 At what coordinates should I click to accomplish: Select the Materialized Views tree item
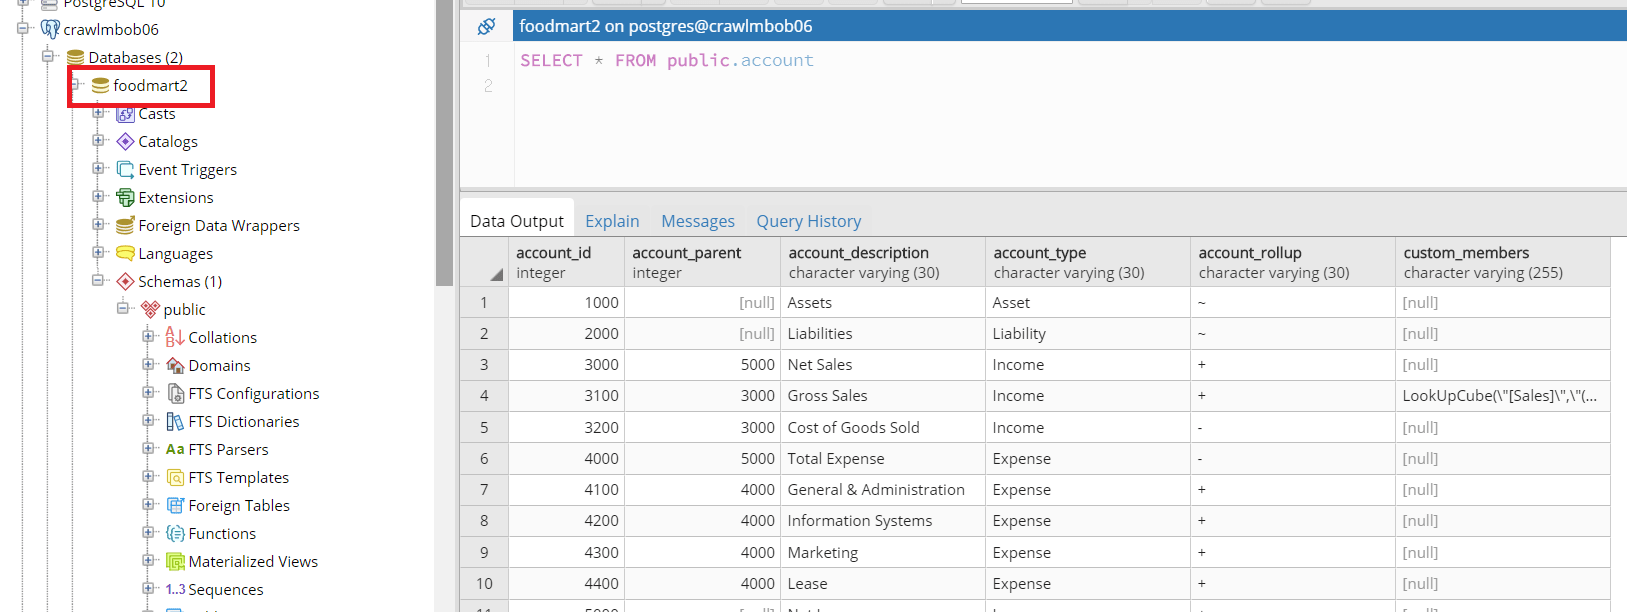coord(253,561)
